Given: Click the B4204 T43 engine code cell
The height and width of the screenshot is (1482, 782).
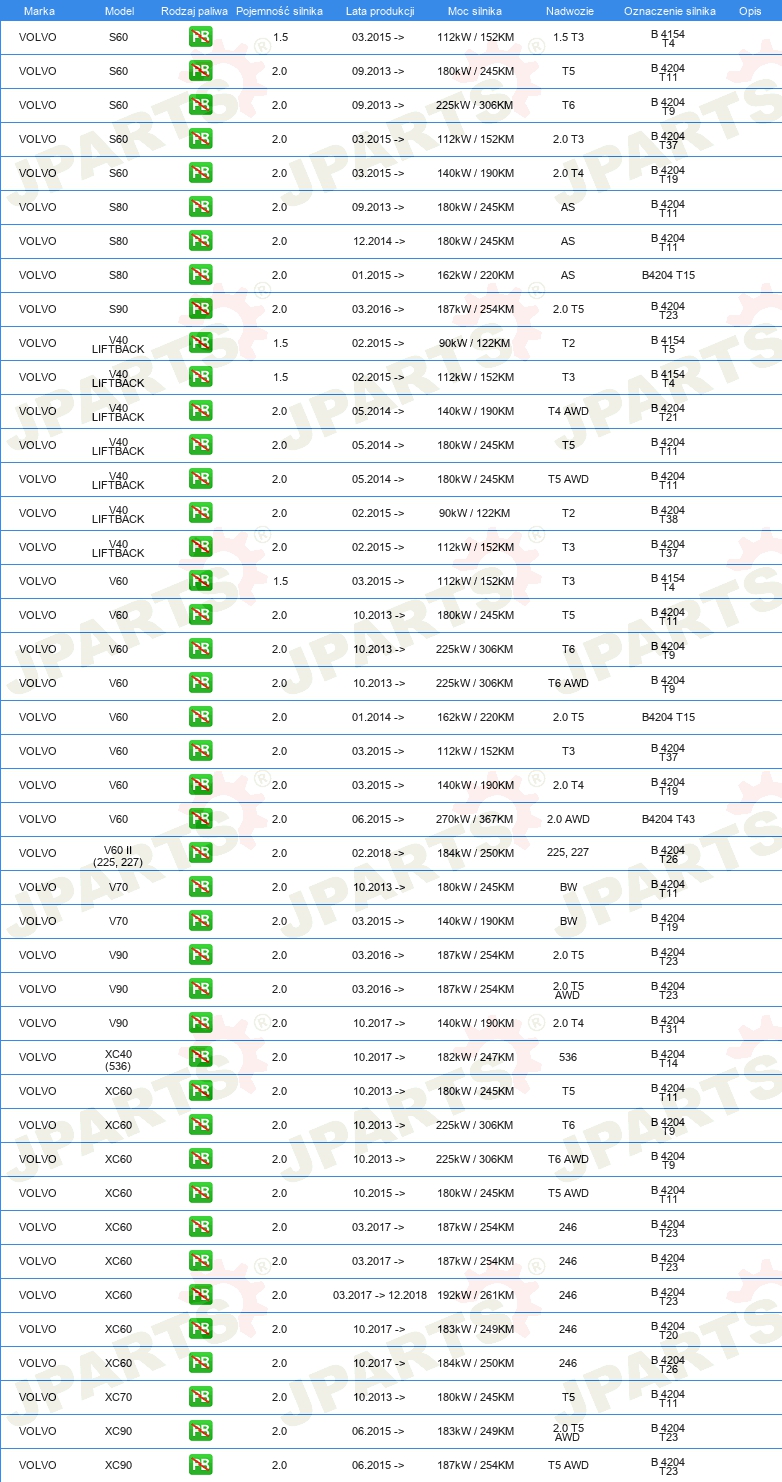Looking at the screenshot, I should (668, 820).
